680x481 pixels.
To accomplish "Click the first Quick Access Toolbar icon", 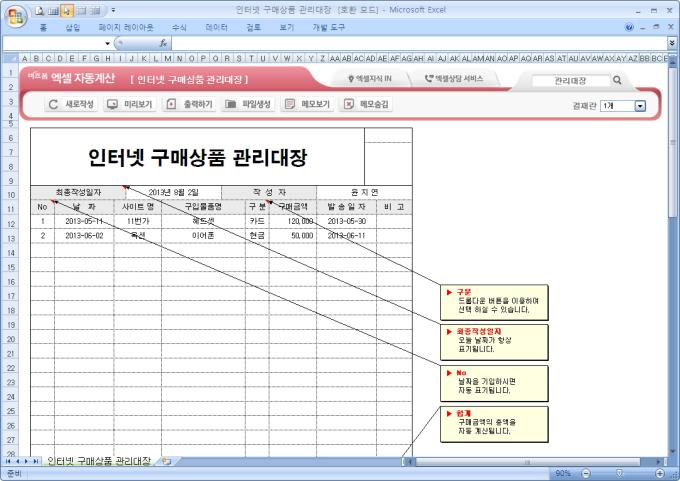I will [x=40, y=10].
